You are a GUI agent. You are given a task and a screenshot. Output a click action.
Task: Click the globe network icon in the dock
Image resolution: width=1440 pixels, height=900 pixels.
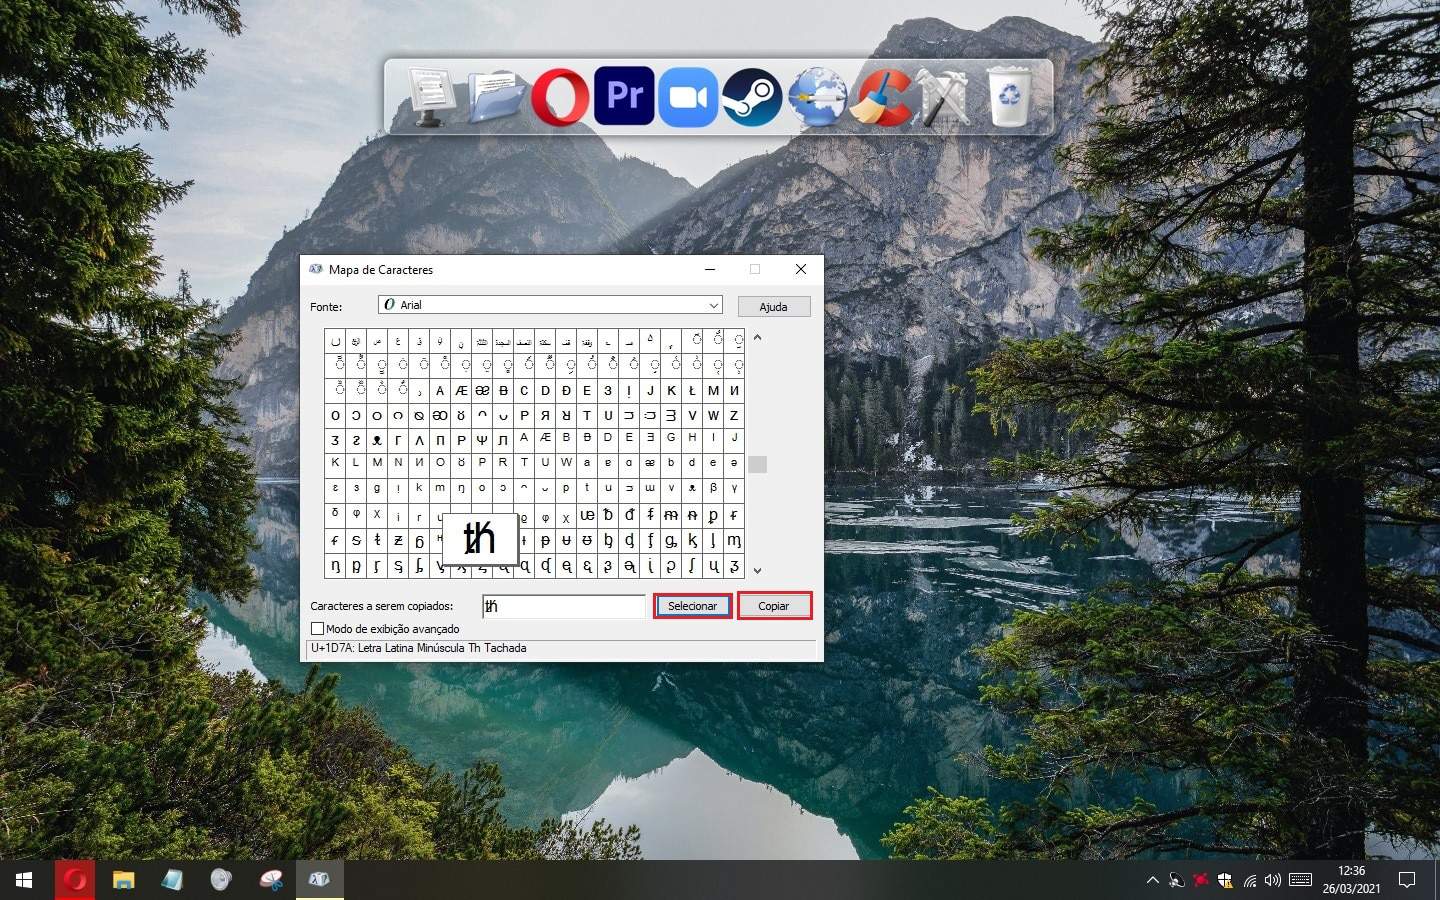click(x=817, y=96)
